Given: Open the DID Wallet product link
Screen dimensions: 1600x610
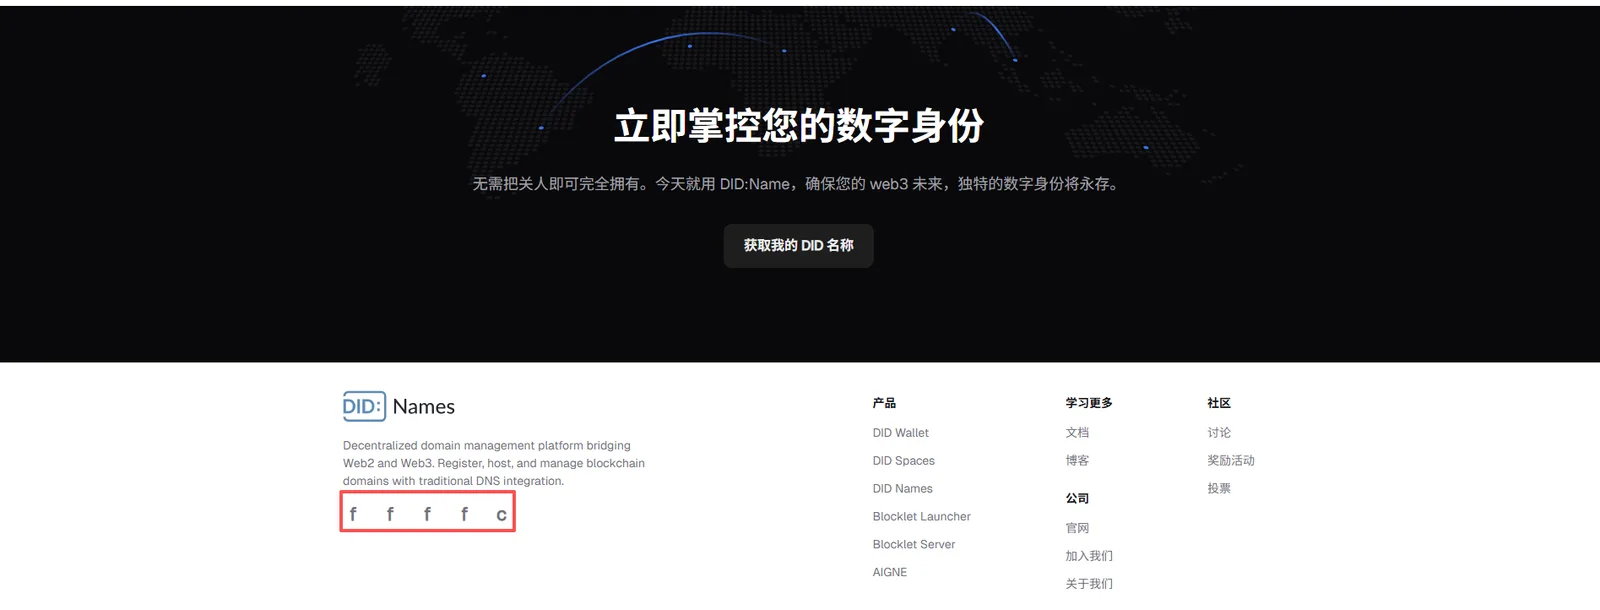Looking at the screenshot, I should click(900, 433).
